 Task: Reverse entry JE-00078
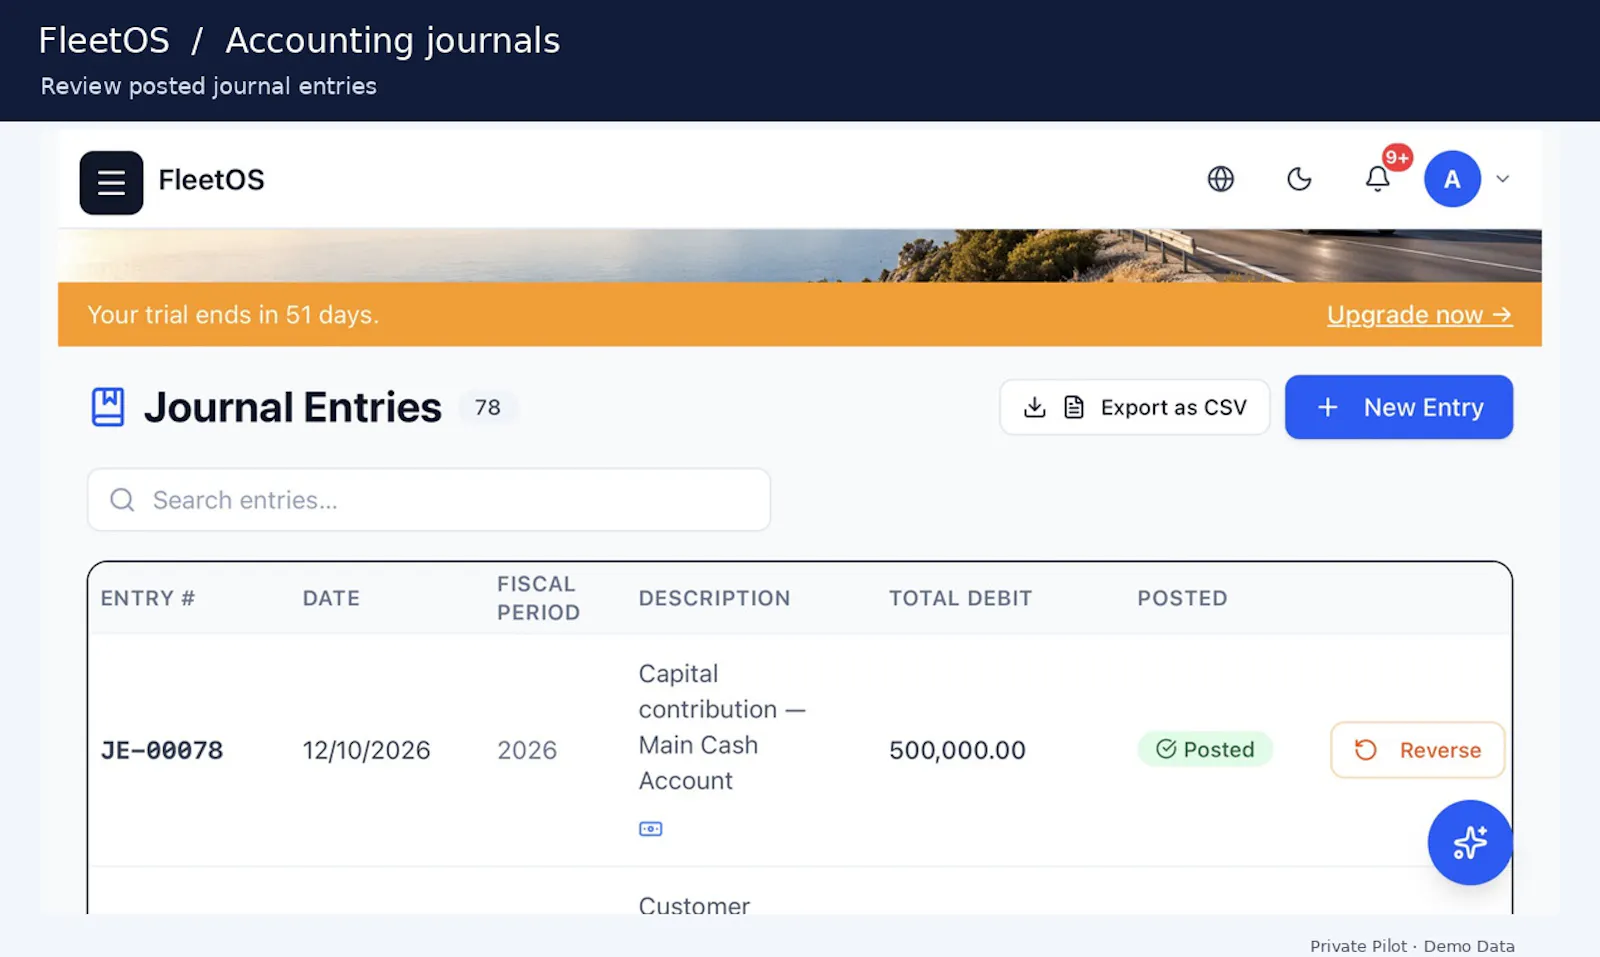point(1417,750)
